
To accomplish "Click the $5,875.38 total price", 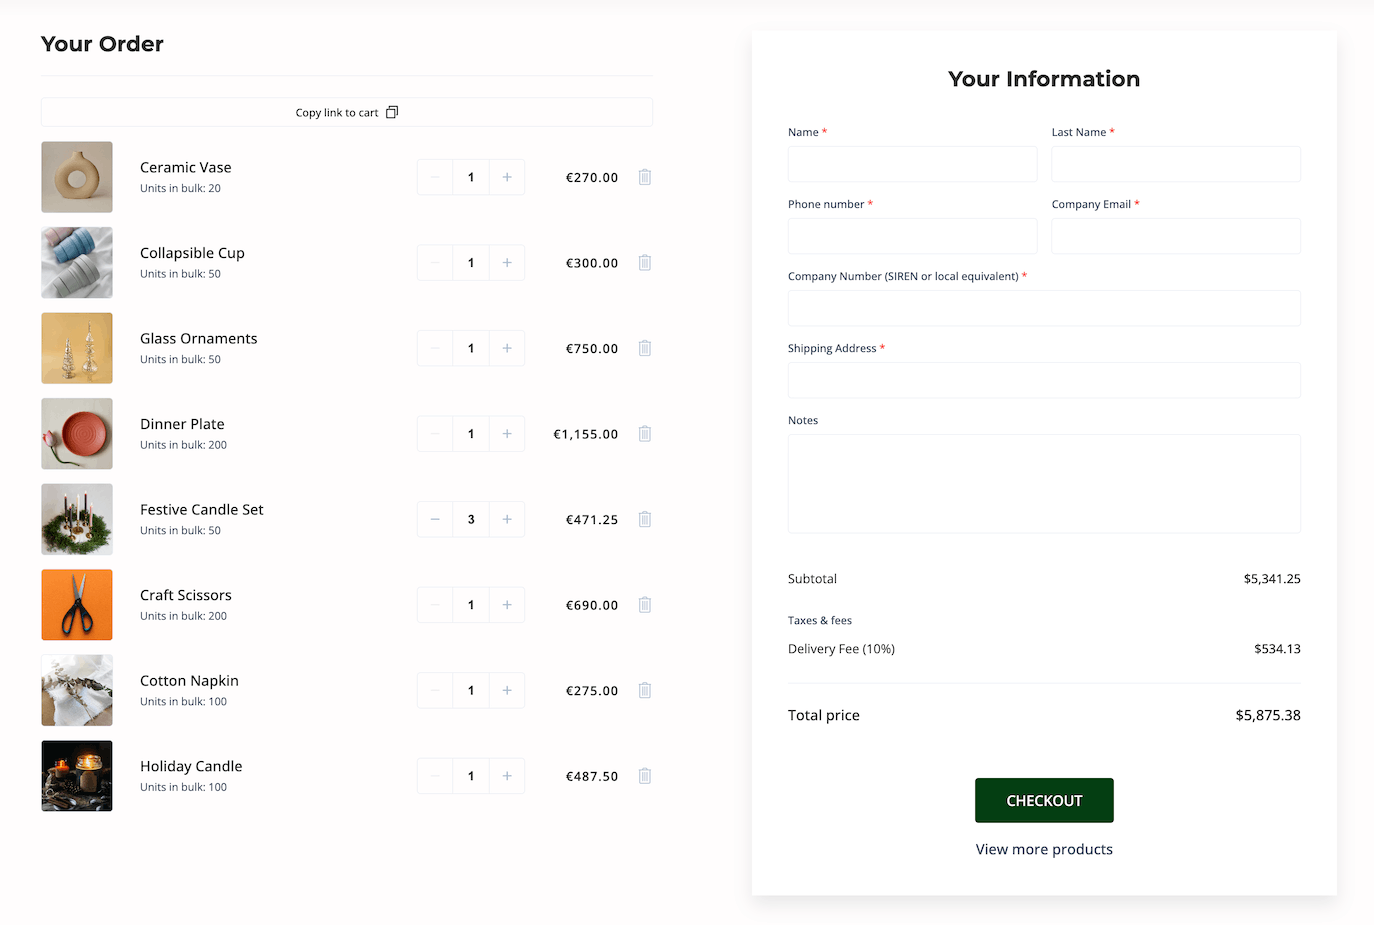I will (1268, 715).
